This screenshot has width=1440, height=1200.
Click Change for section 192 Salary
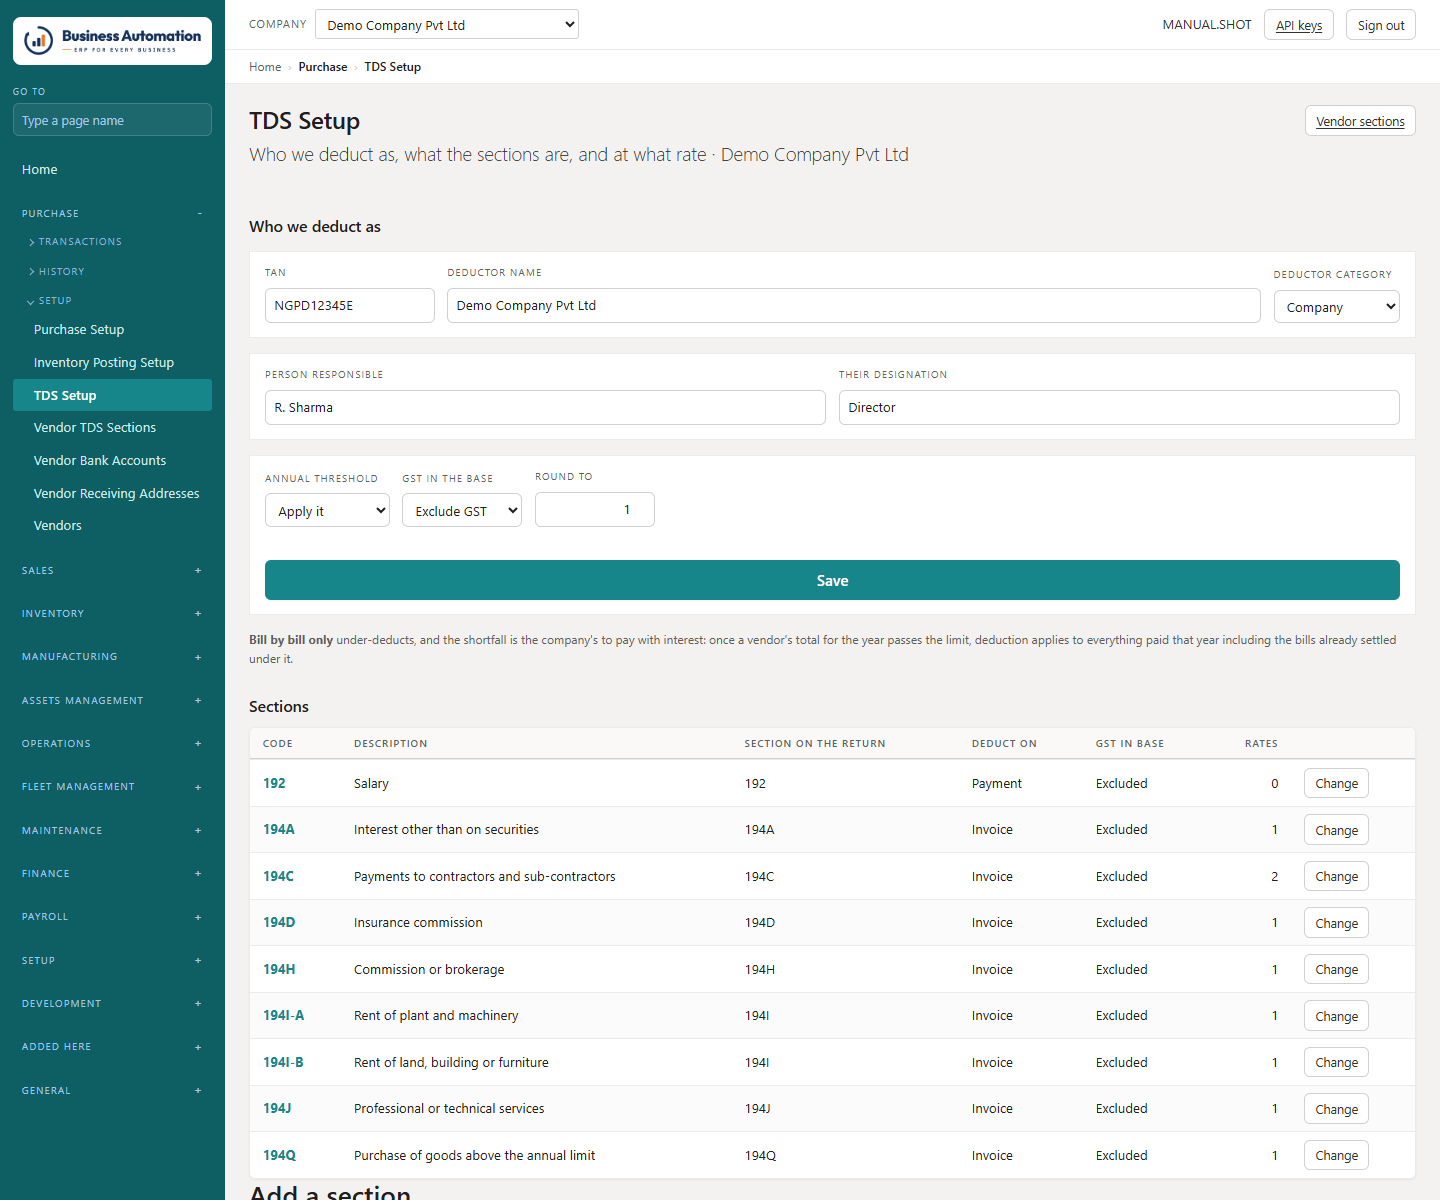[x=1336, y=784]
